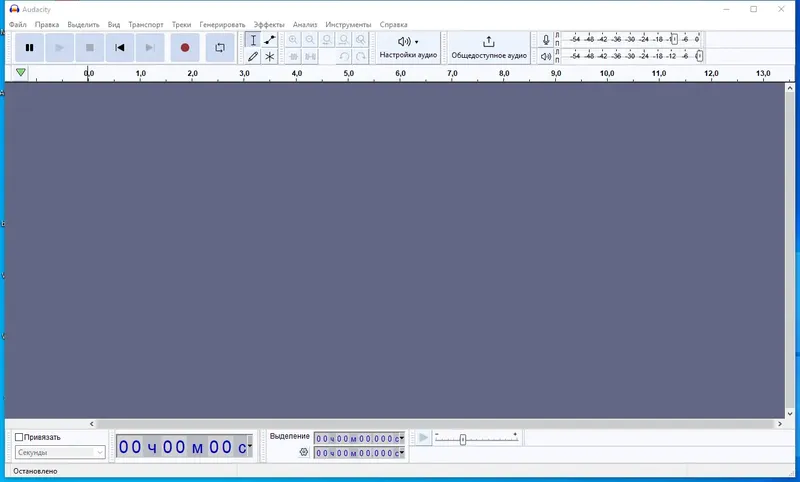Open the Справка menu
The image size is (800, 482).
pos(393,24)
